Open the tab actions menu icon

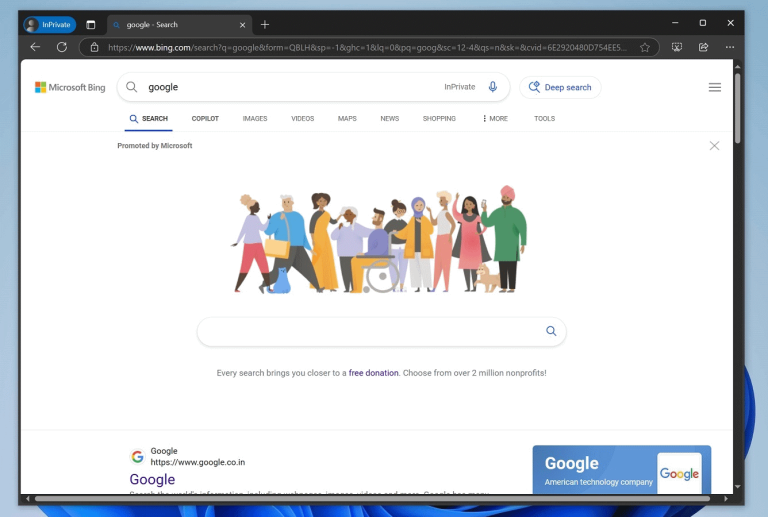pyautogui.click(x=91, y=24)
